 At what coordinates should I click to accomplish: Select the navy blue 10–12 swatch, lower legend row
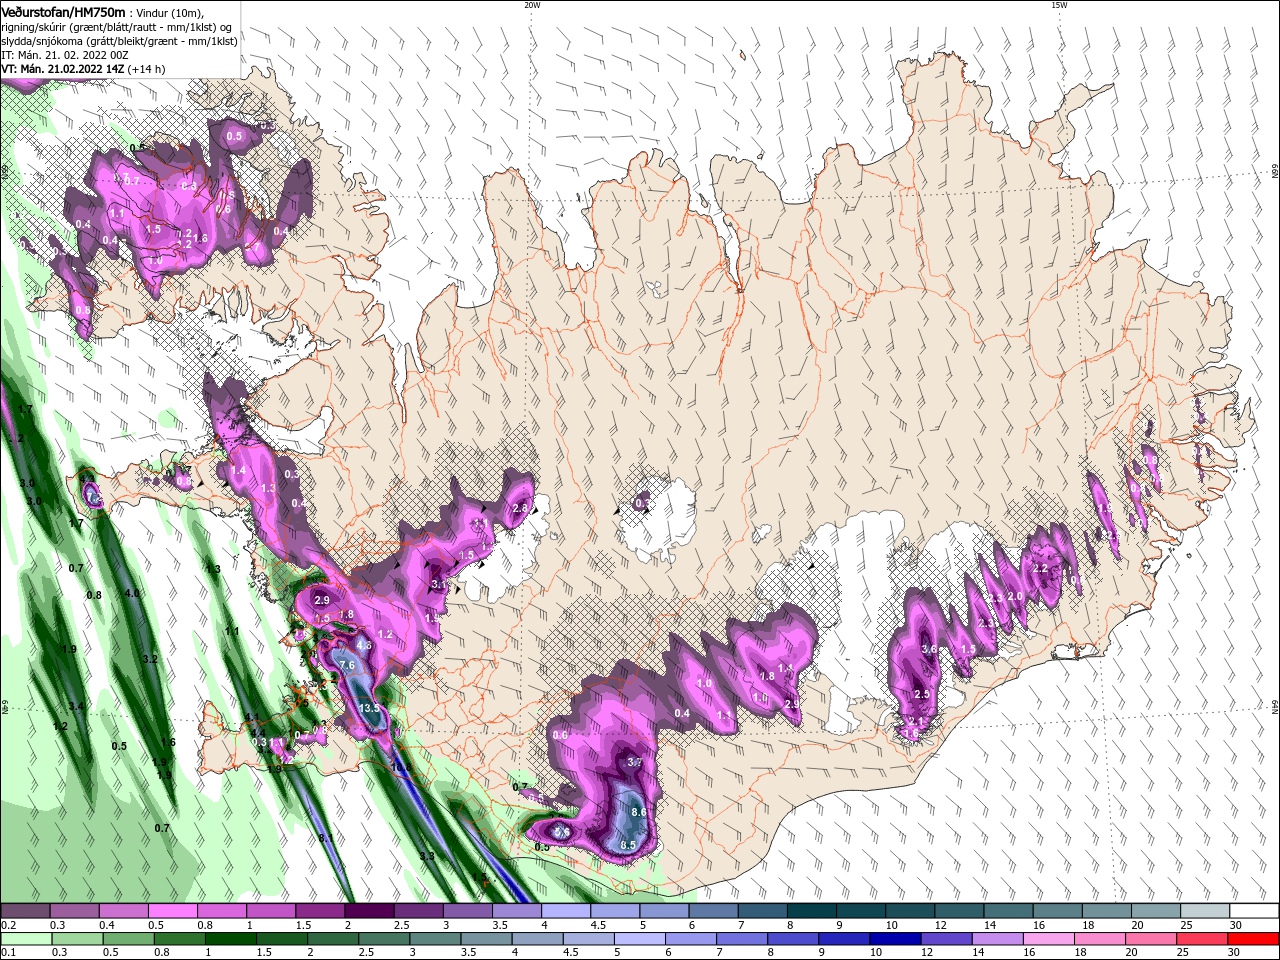[x=896, y=939]
